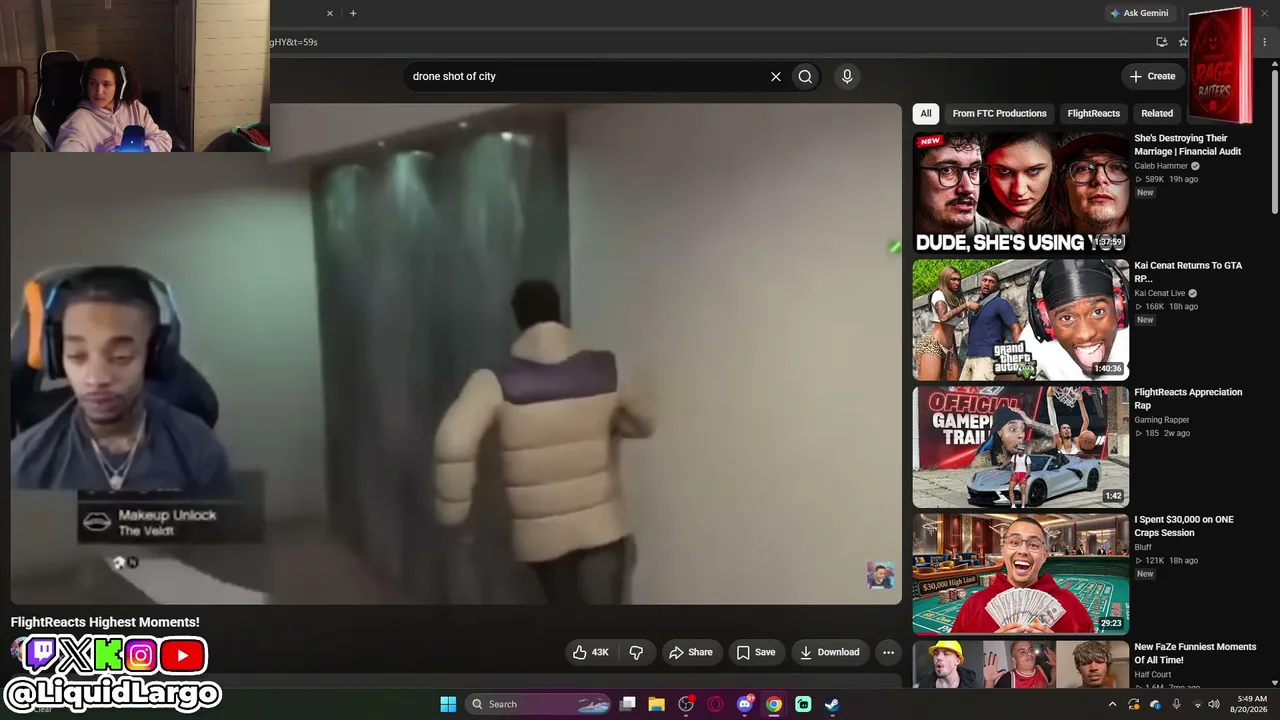
Task: Click title 'She's Destroying Their Marriage | Financial Audit'
Action: tap(1188, 145)
